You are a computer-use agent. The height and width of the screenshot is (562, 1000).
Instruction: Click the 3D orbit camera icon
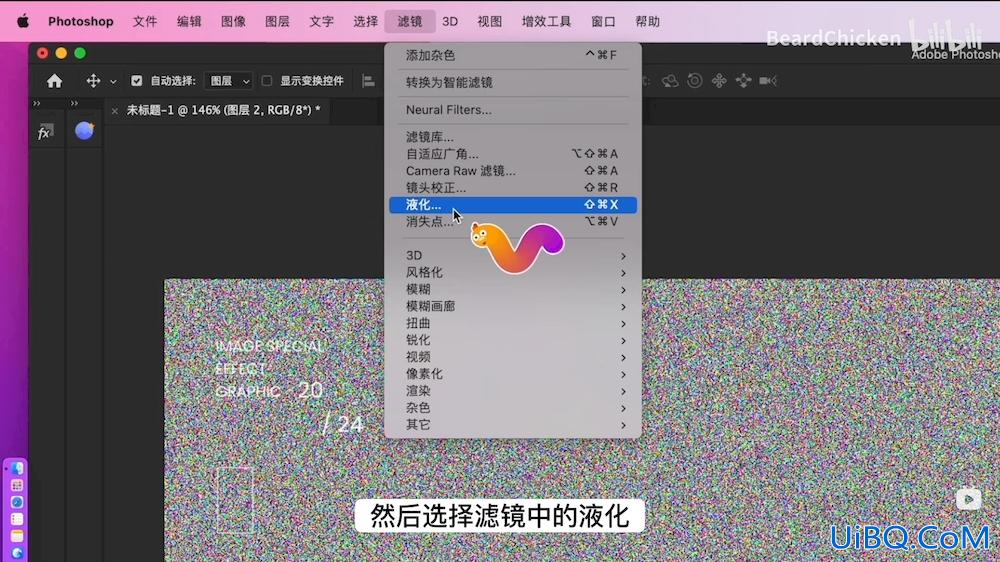click(x=670, y=81)
